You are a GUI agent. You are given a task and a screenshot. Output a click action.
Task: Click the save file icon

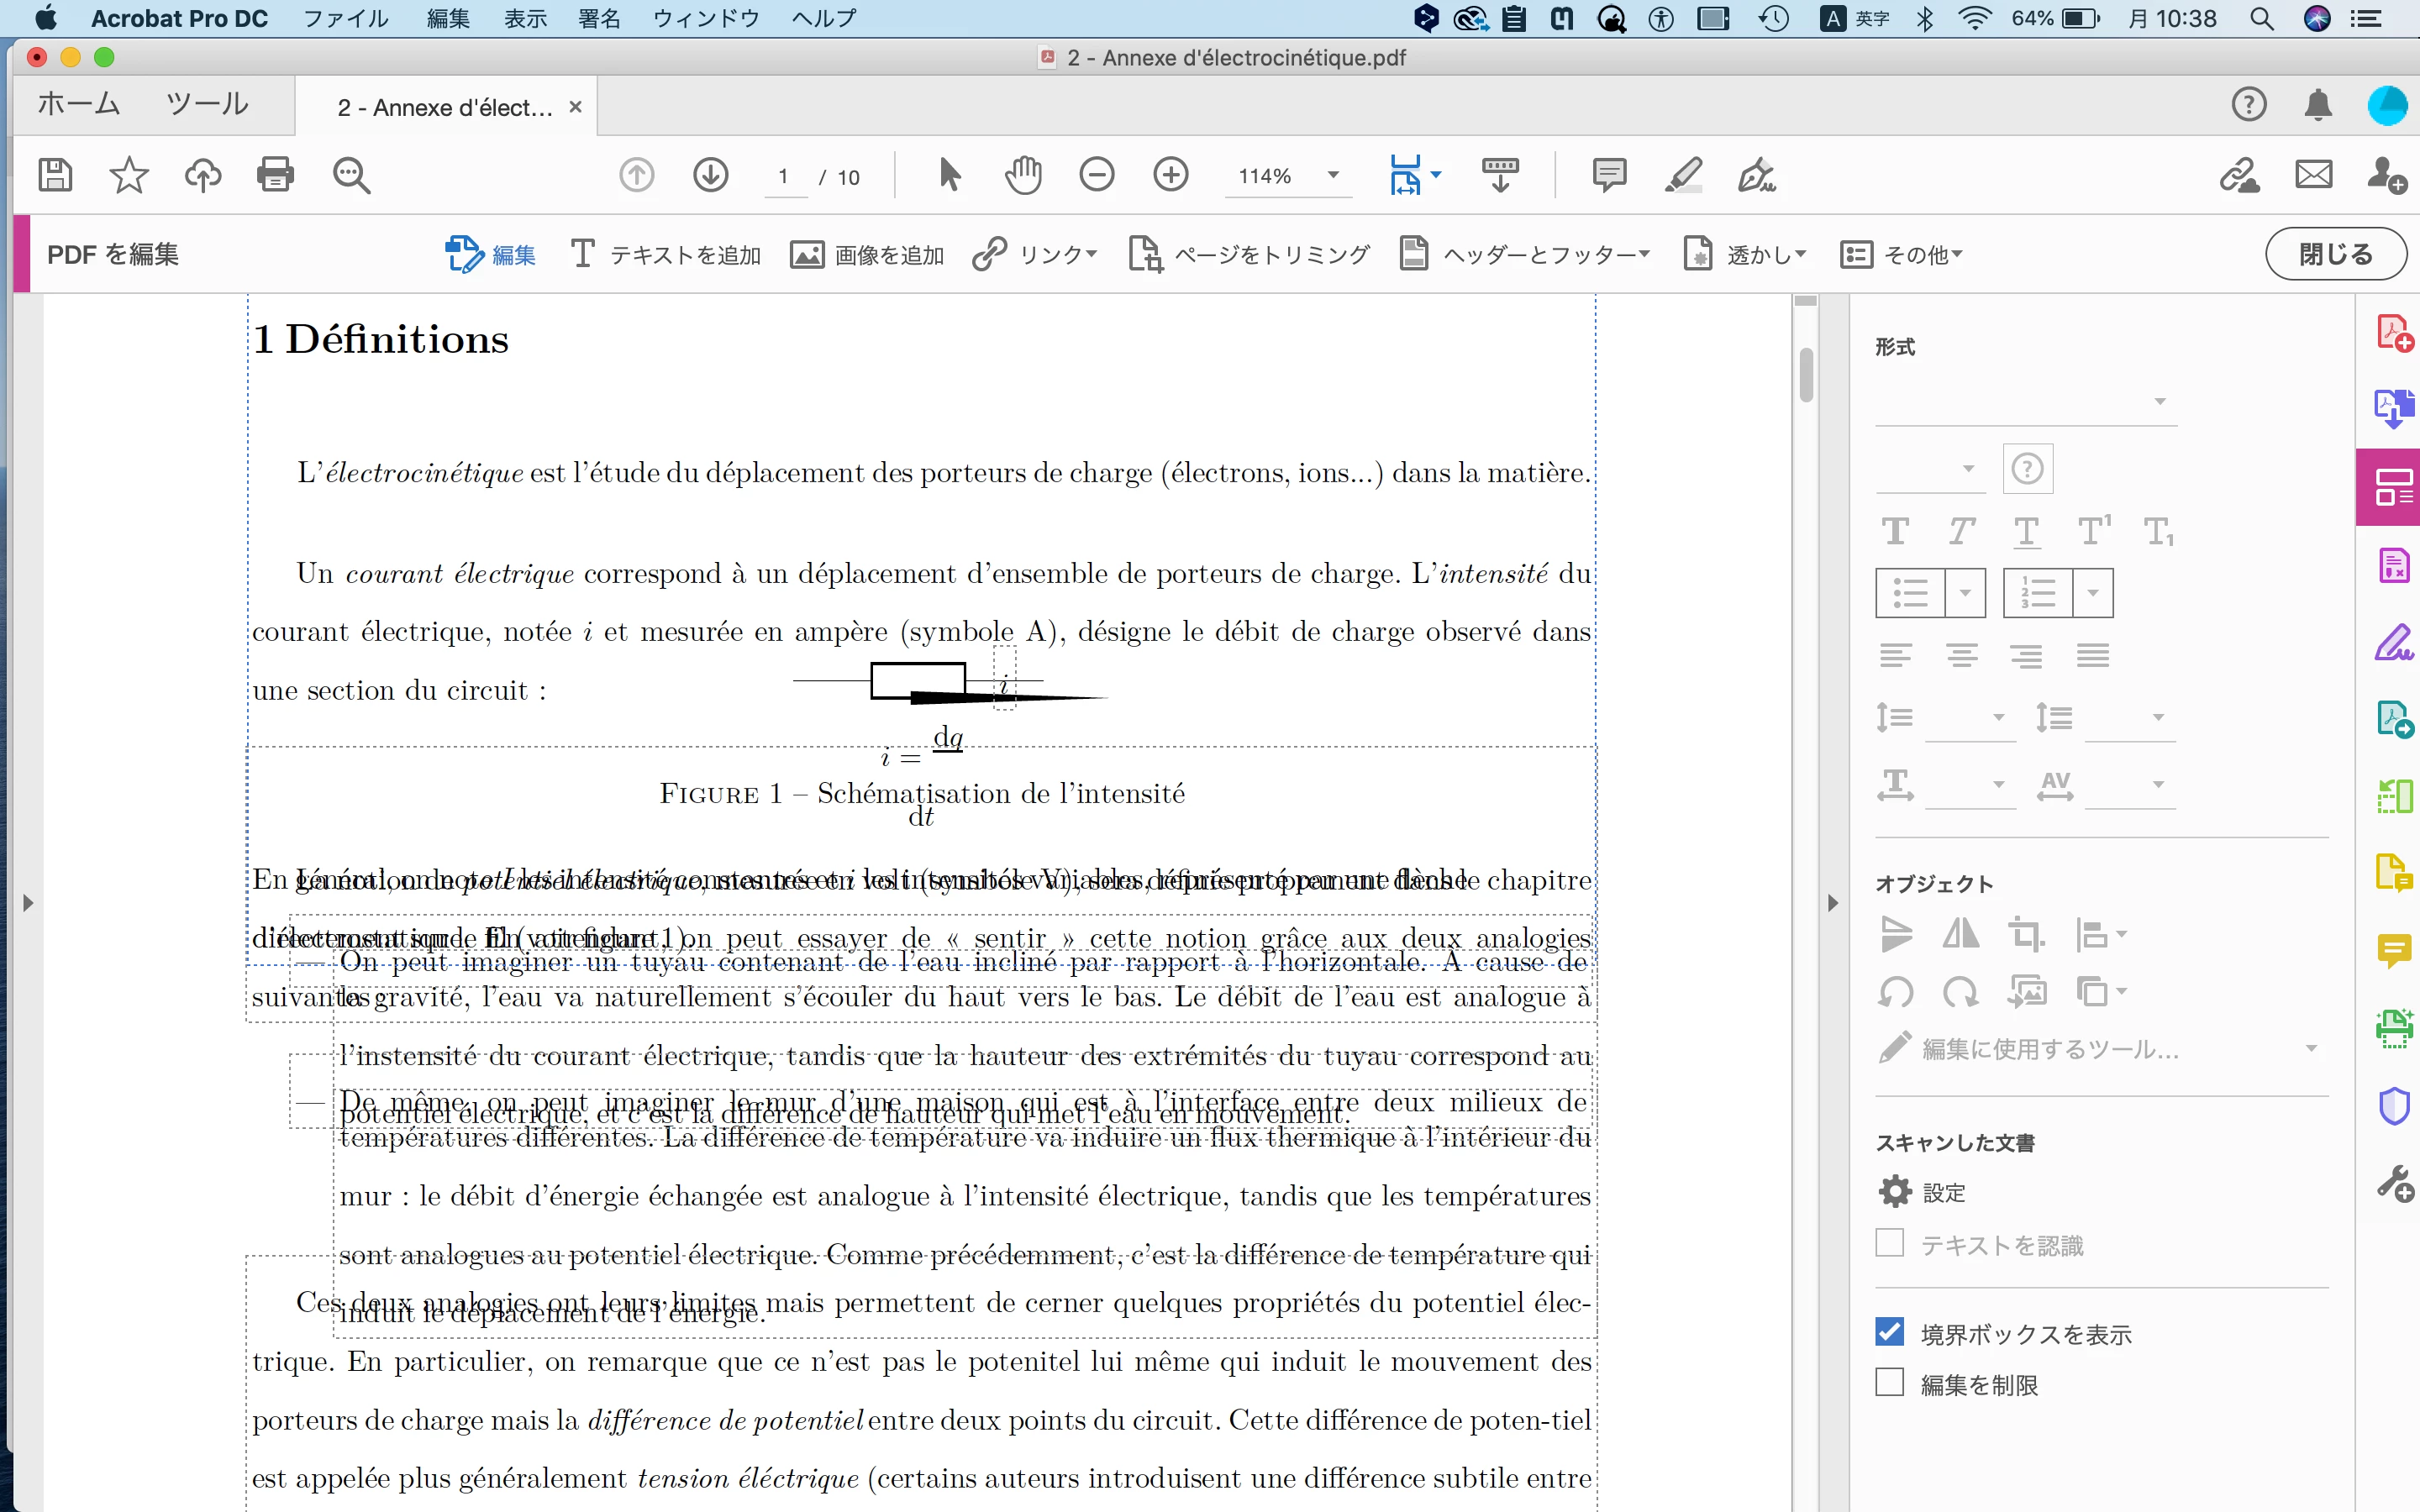tap(55, 175)
